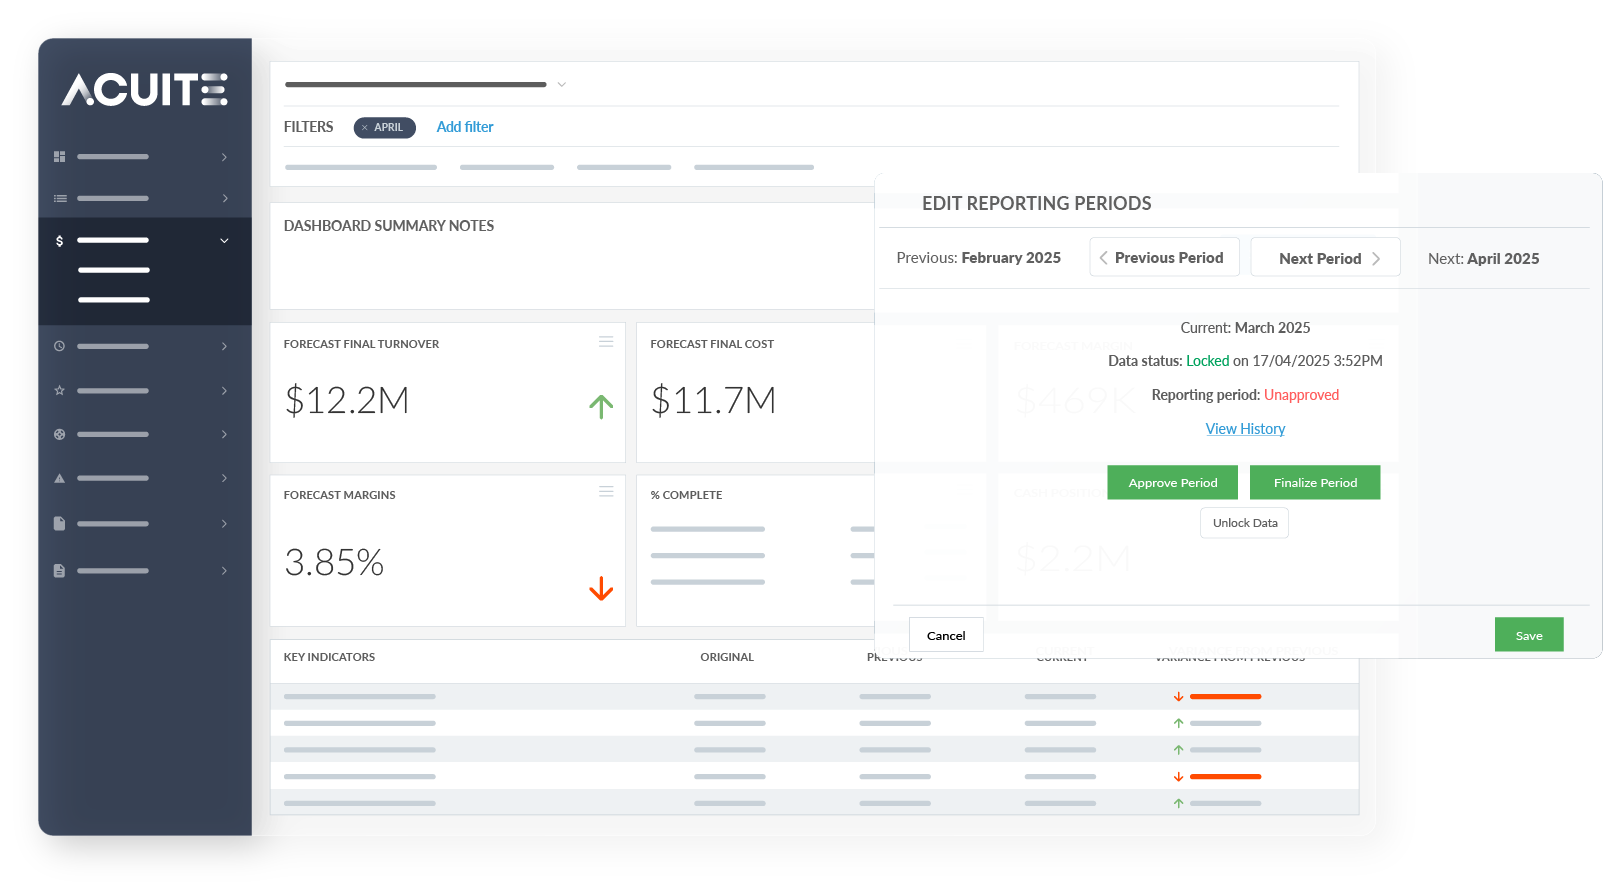Click the Locked data status text
Viewport: 1603px width, 895px height.
click(1207, 361)
